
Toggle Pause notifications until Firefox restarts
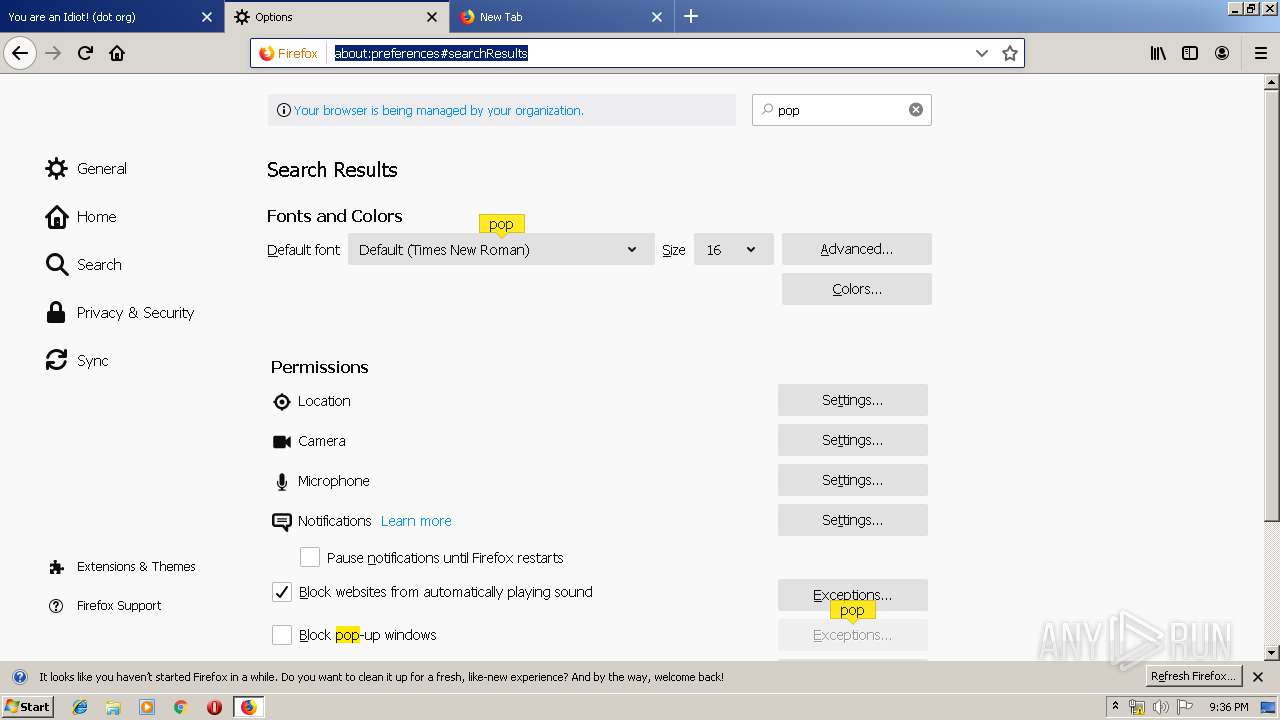(x=310, y=557)
